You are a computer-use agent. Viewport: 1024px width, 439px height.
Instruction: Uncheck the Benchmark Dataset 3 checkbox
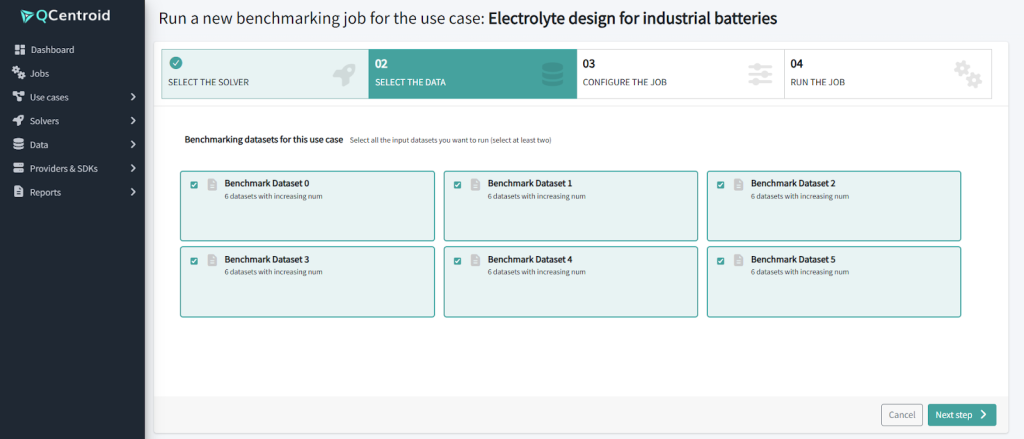(194, 261)
